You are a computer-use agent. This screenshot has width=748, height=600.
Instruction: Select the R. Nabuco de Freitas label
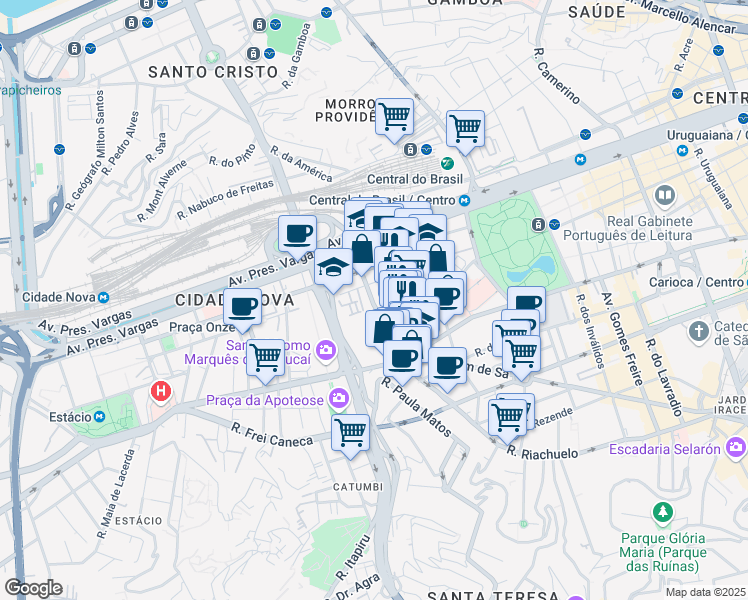coord(225,200)
